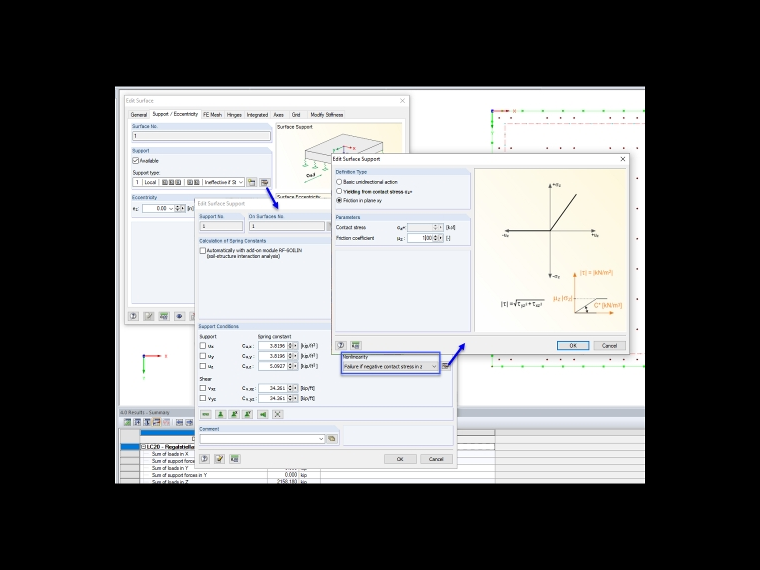Open friction coefficient value arrow menu
This screenshot has width=760, height=570.
click(441, 238)
